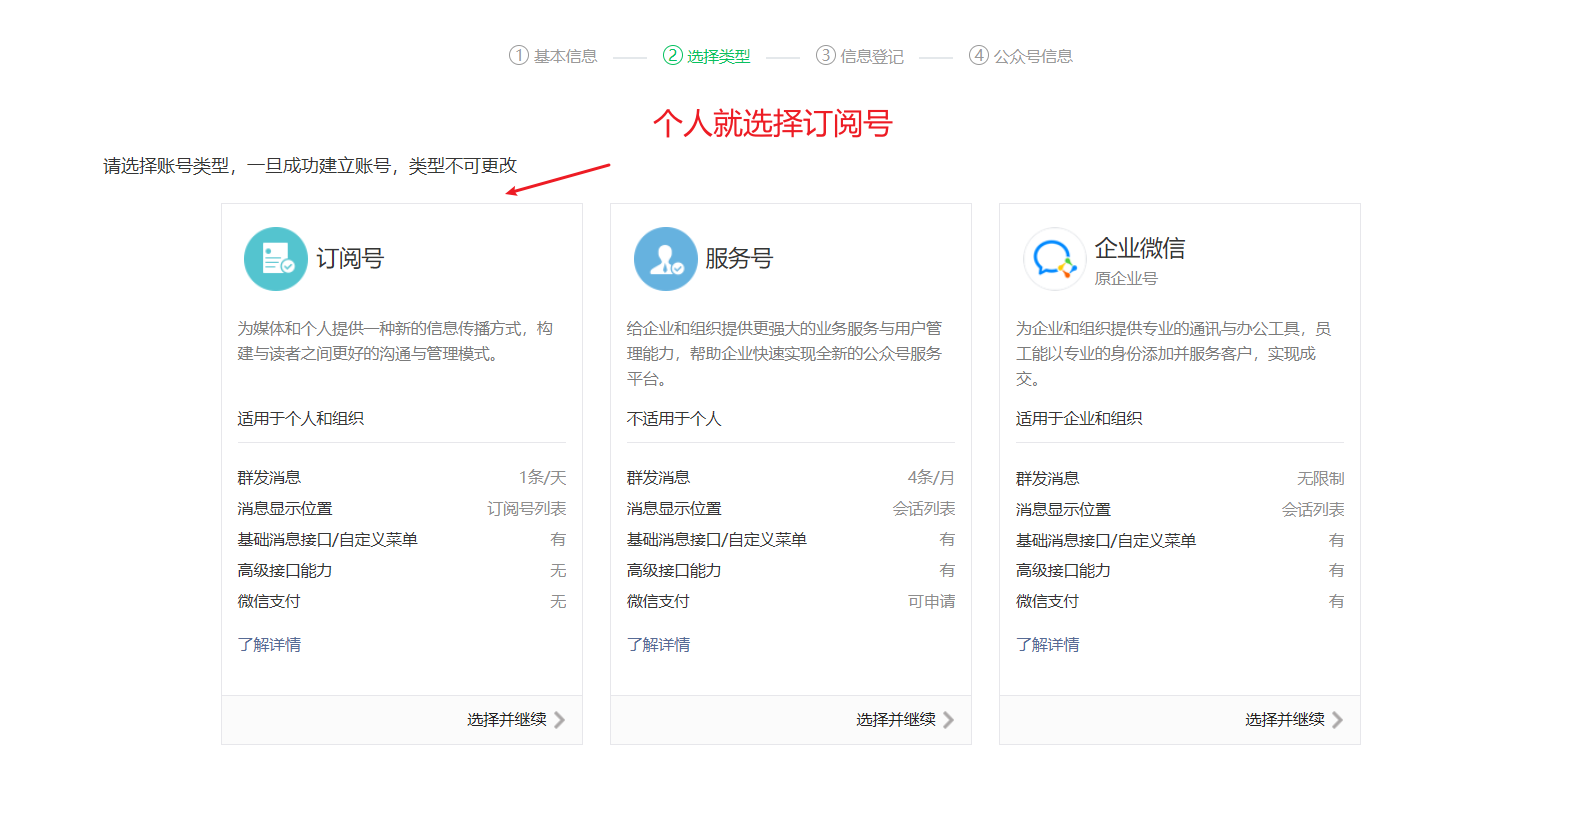This screenshot has width=1595, height=823.
Task: Choose 选择并继续 under 企业微信
Action: coord(1285,720)
